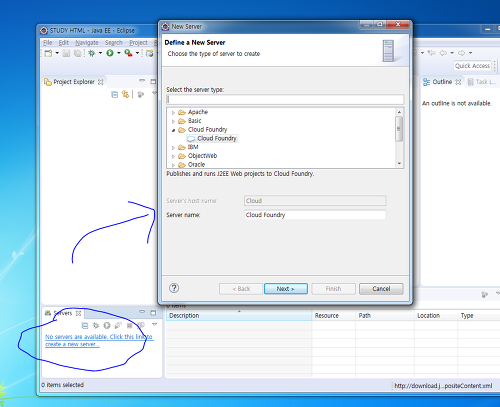
Task: Open the New wizard dropdown arrow
Action: click(57, 53)
